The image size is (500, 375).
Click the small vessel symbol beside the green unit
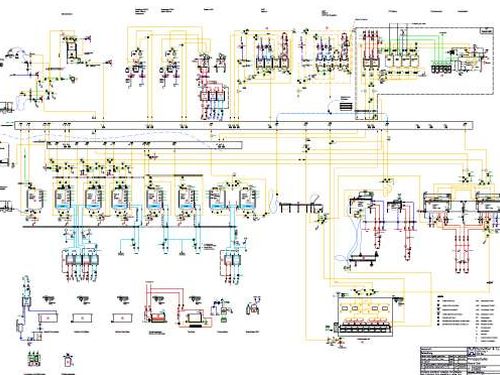pos(68,361)
